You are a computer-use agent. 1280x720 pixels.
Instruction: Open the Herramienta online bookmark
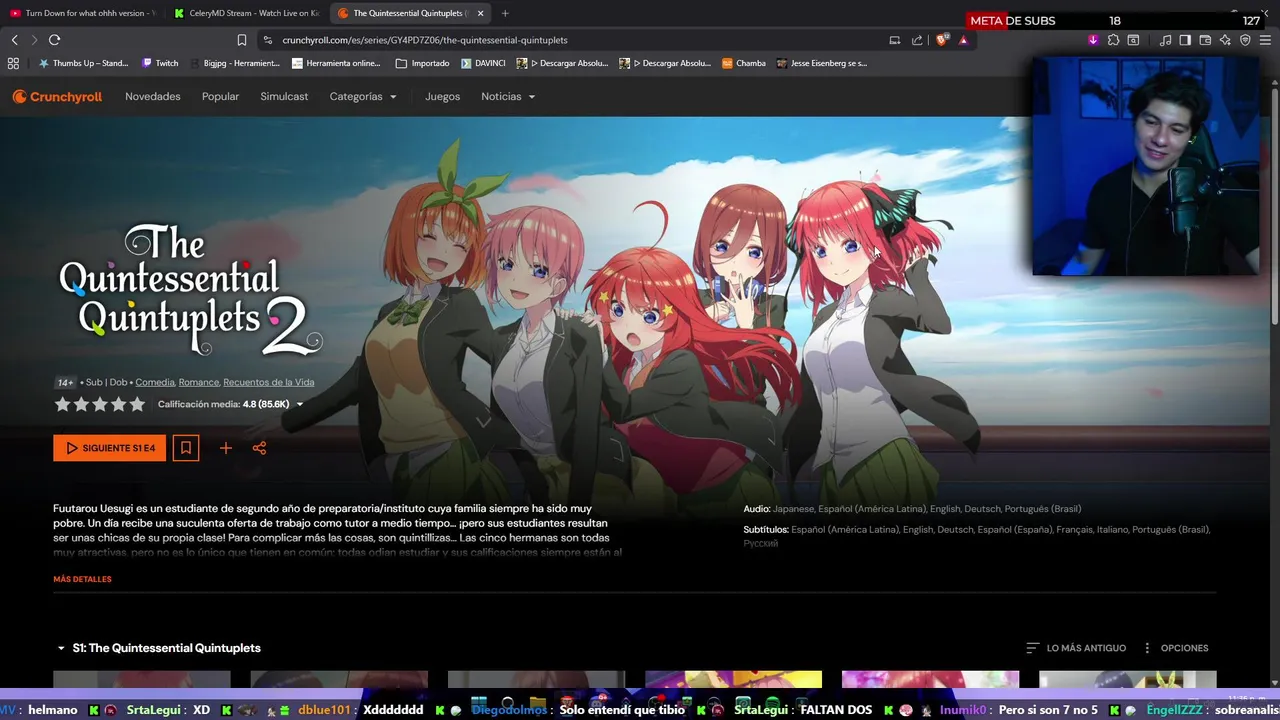(x=337, y=63)
